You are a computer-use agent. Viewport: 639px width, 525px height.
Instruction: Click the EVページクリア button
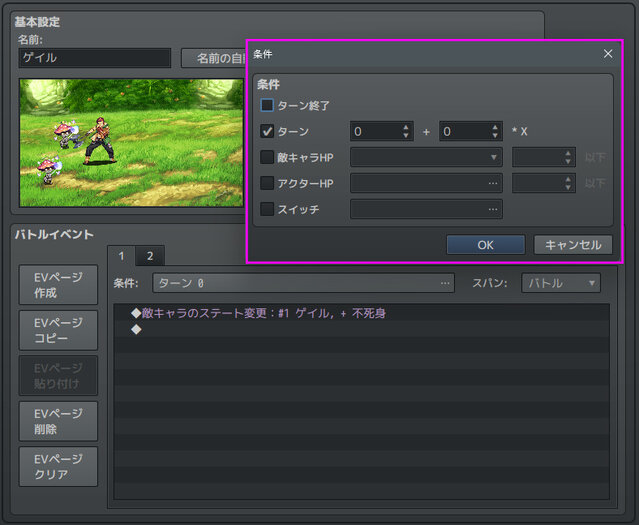[58, 467]
